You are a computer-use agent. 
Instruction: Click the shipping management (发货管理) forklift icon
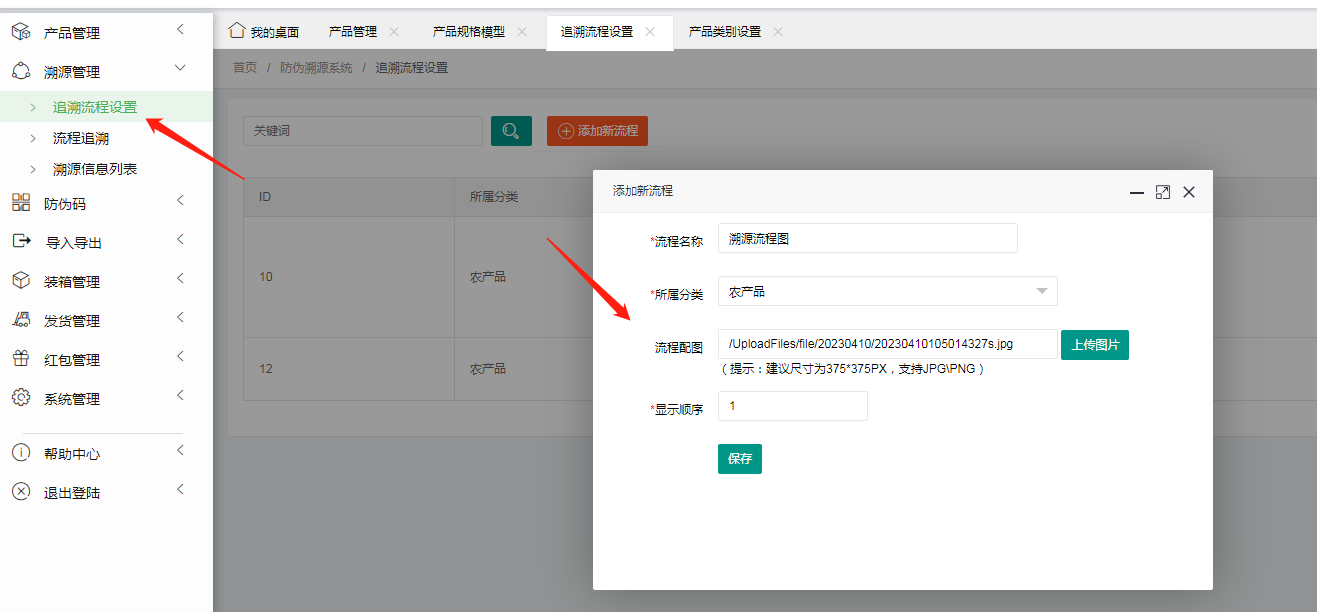pyautogui.click(x=21, y=320)
